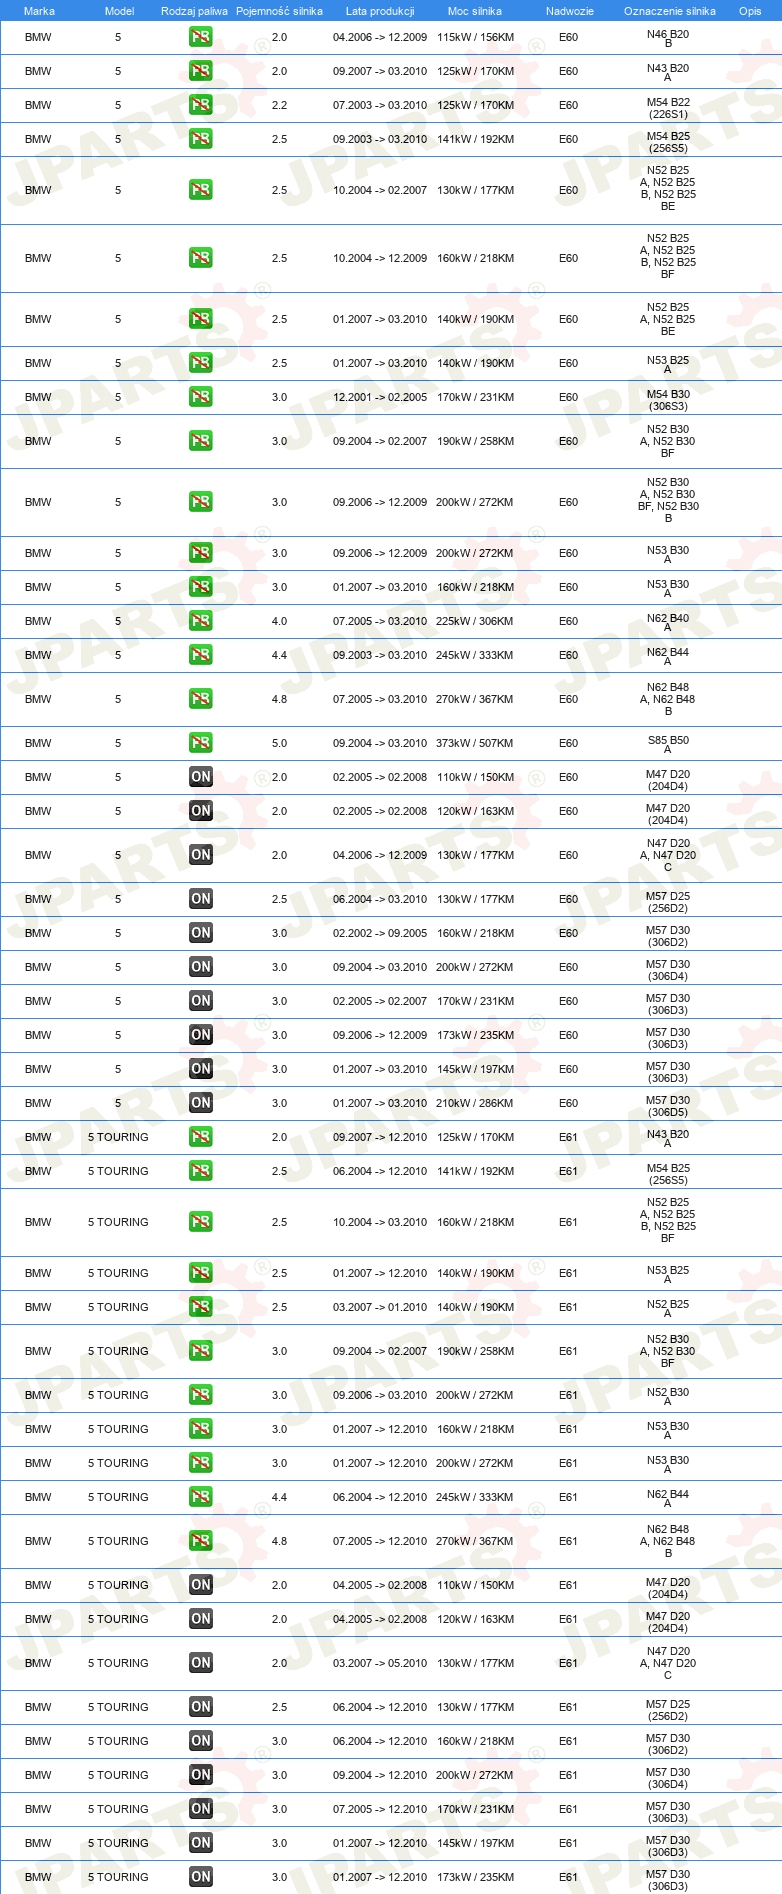Click the 225kW / 306KM power cell
Viewport: 782px width, 1894px height.
pos(475,621)
